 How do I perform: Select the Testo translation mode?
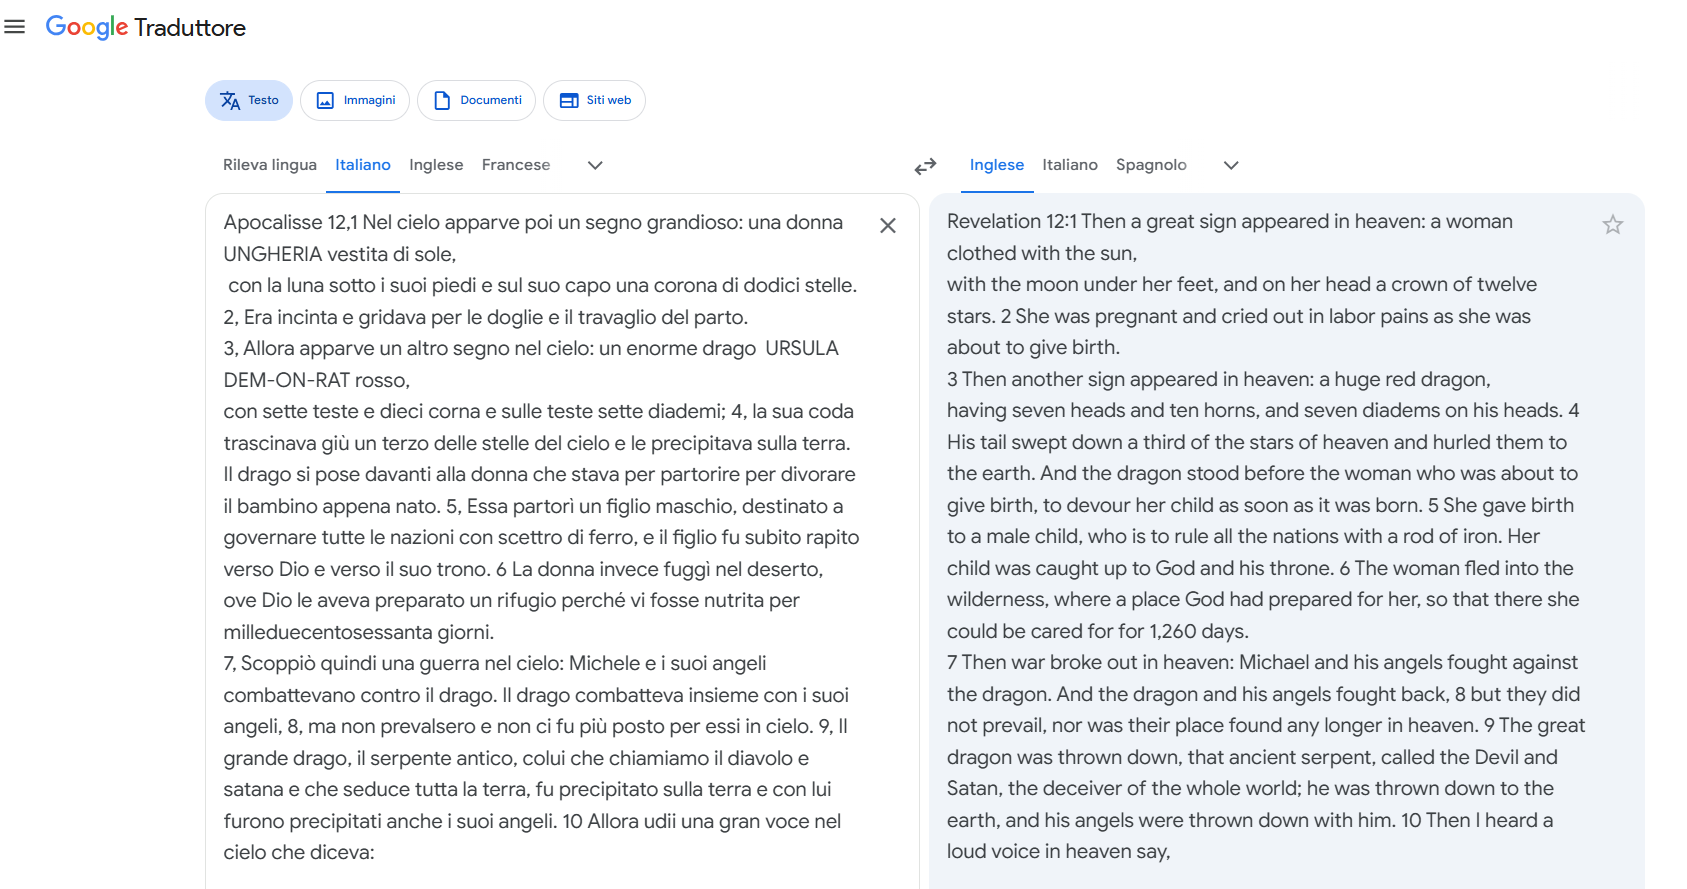pos(249,100)
